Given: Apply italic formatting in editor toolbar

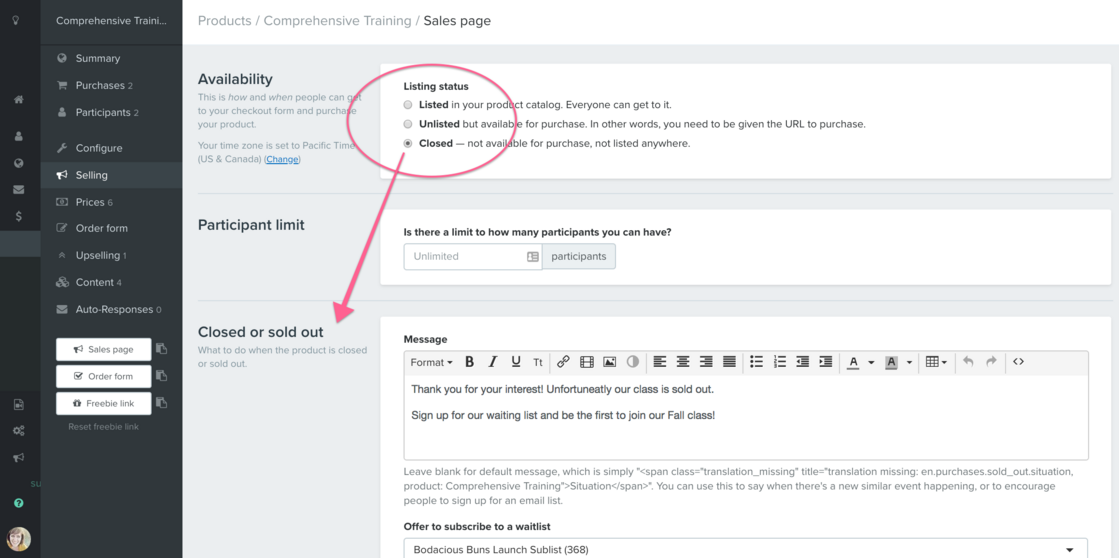Looking at the screenshot, I should 492,362.
